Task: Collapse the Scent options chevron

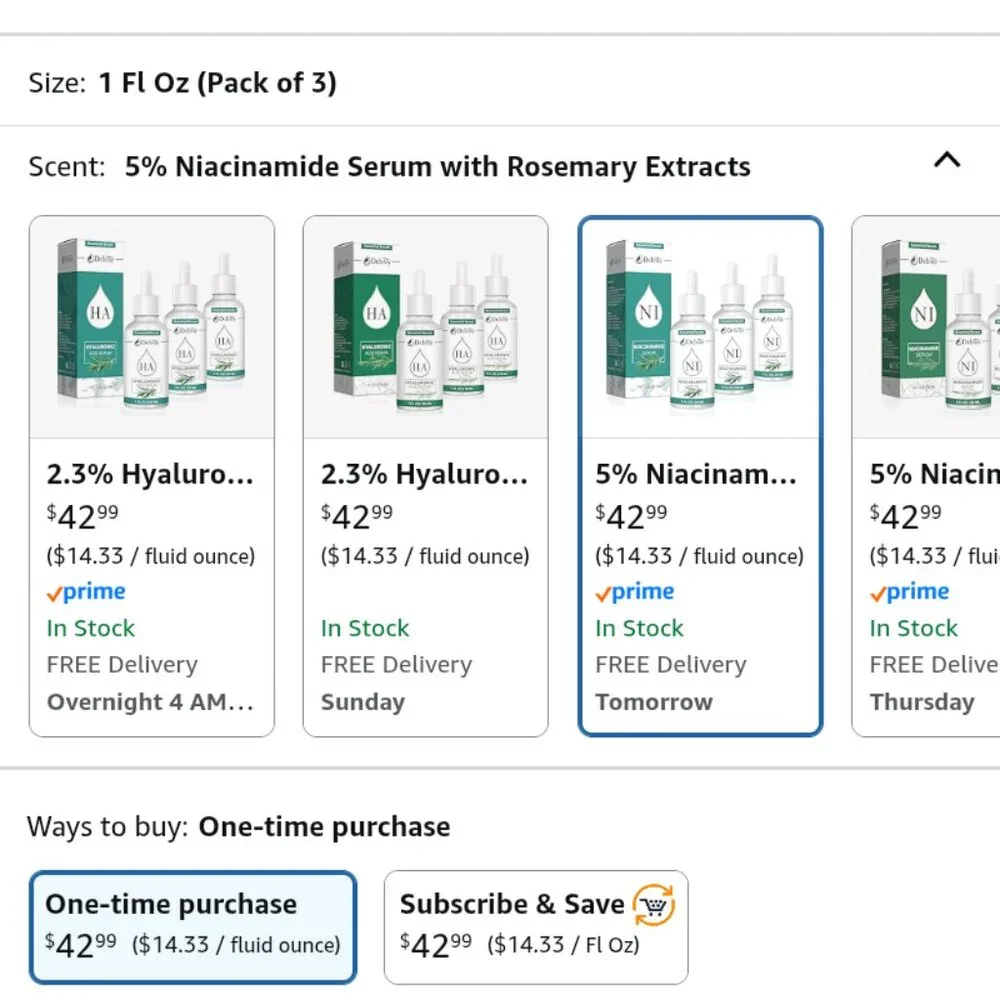Action: click(946, 160)
